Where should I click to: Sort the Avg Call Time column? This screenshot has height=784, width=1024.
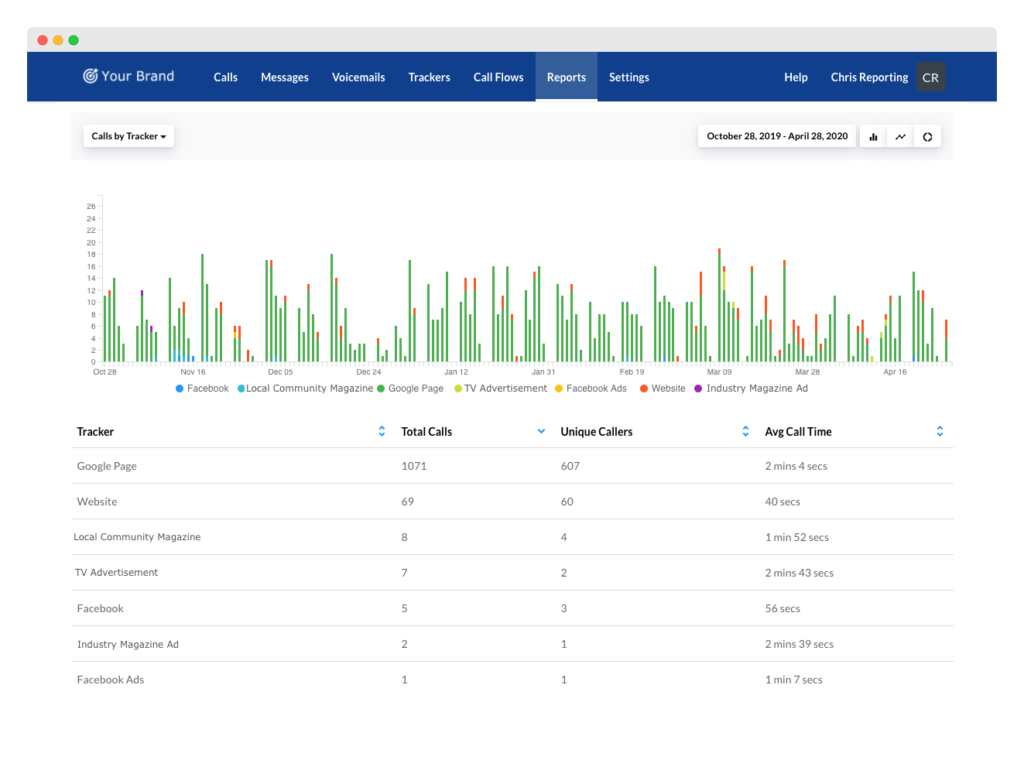[939, 431]
